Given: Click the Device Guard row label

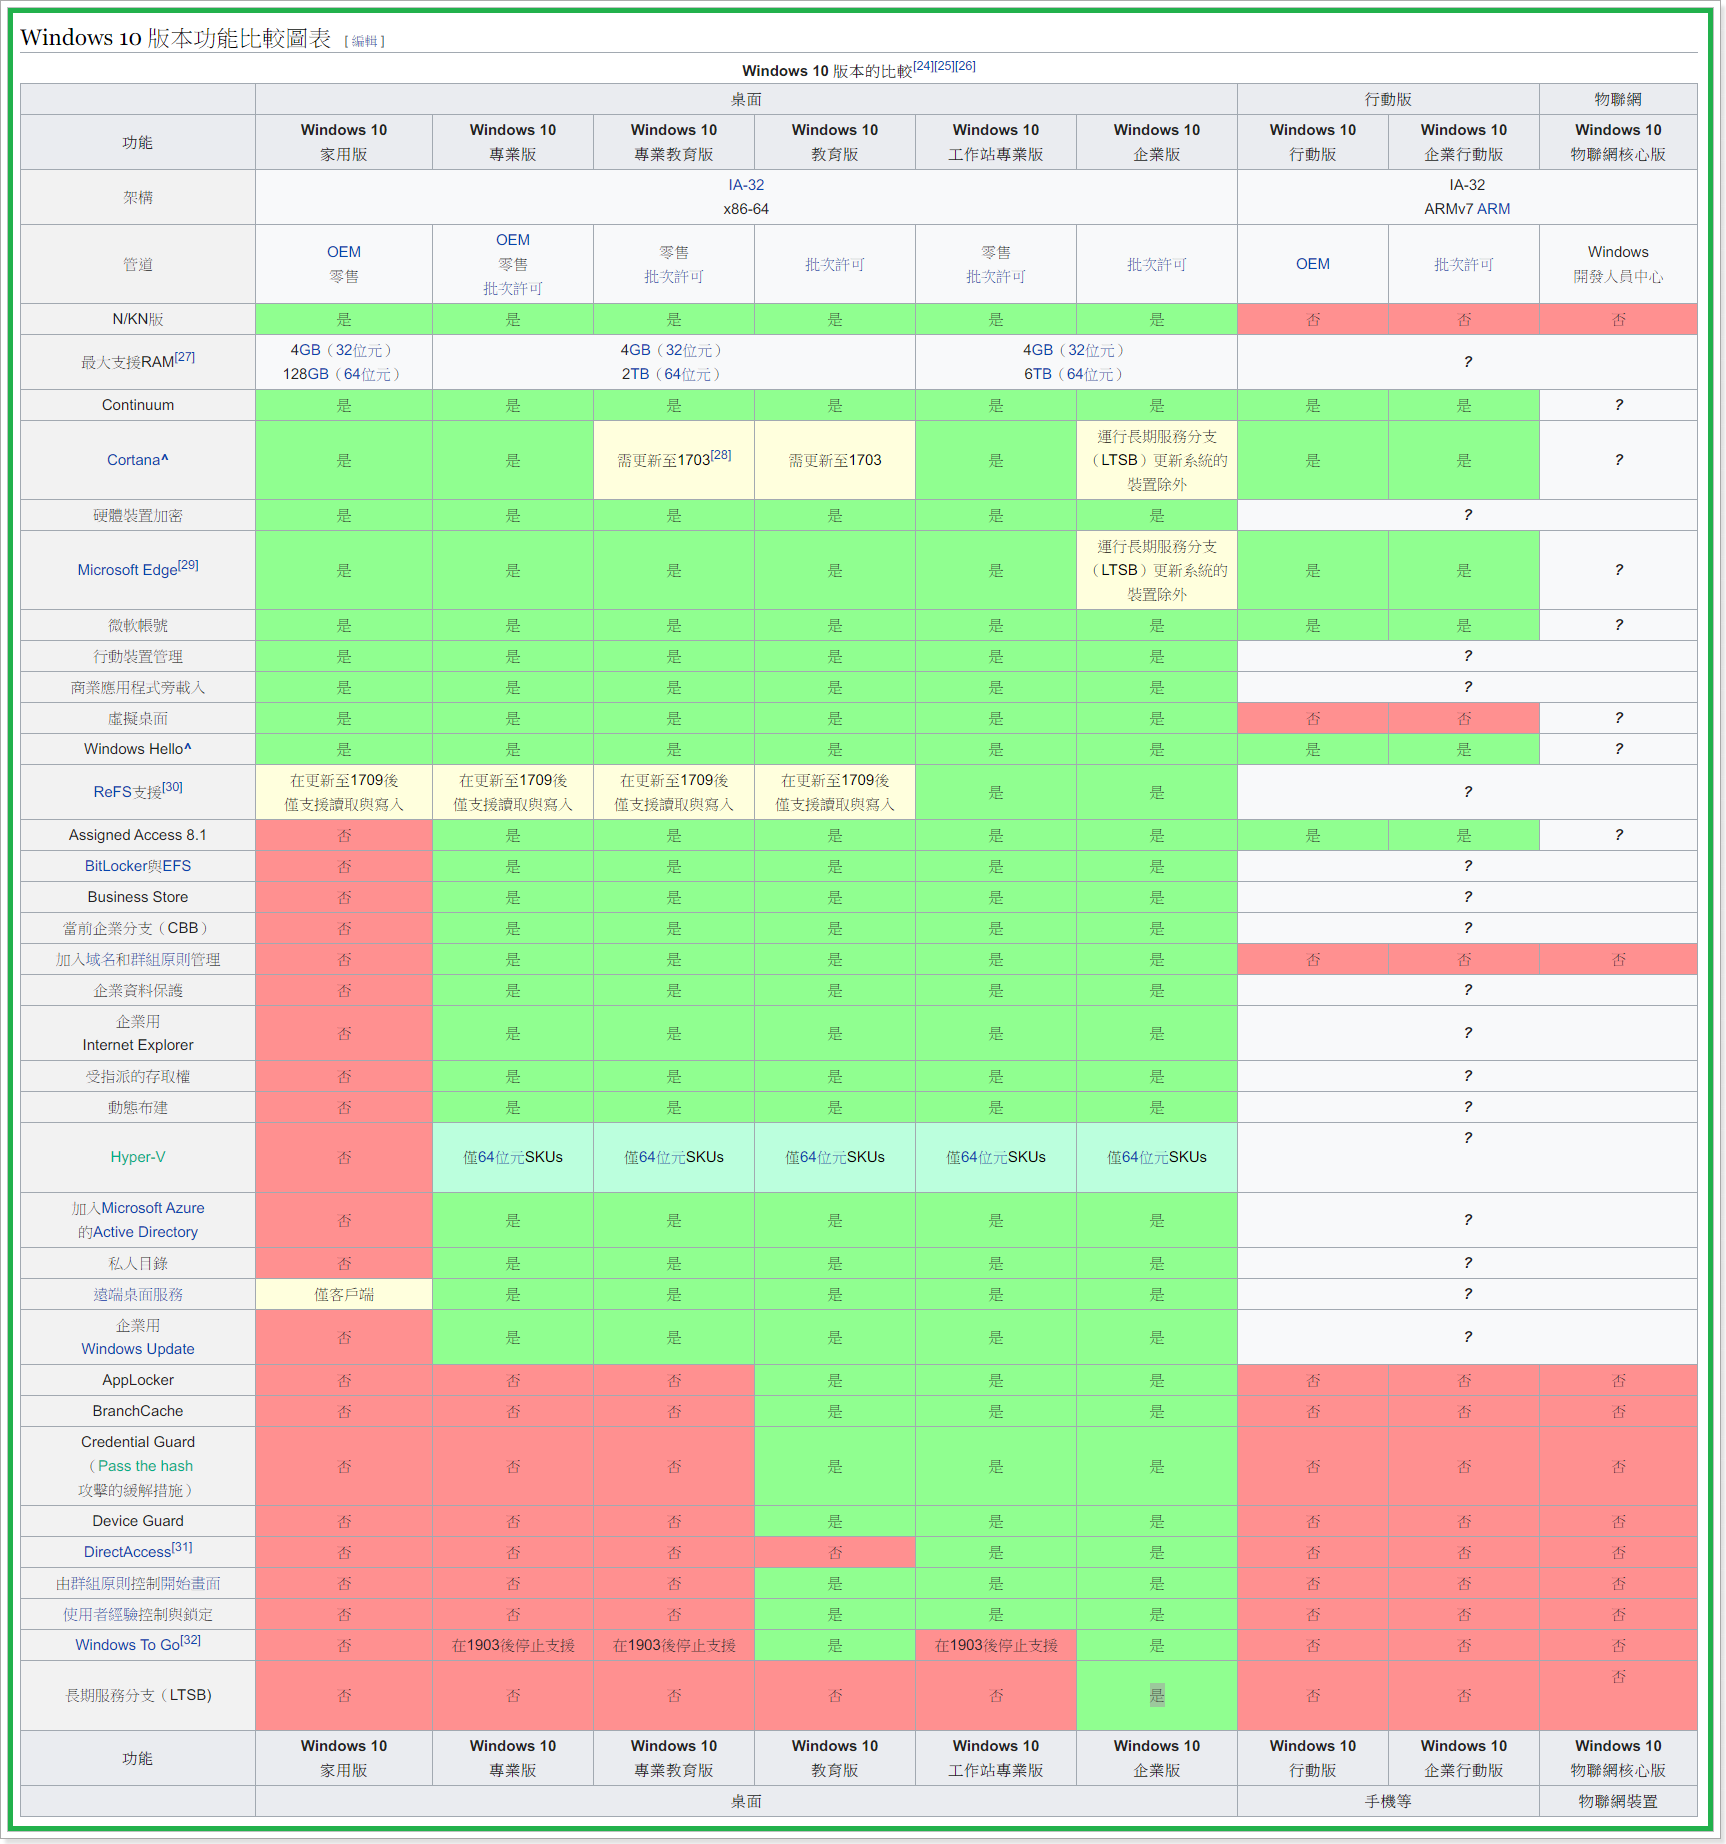Looking at the screenshot, I should [138, 1521].
